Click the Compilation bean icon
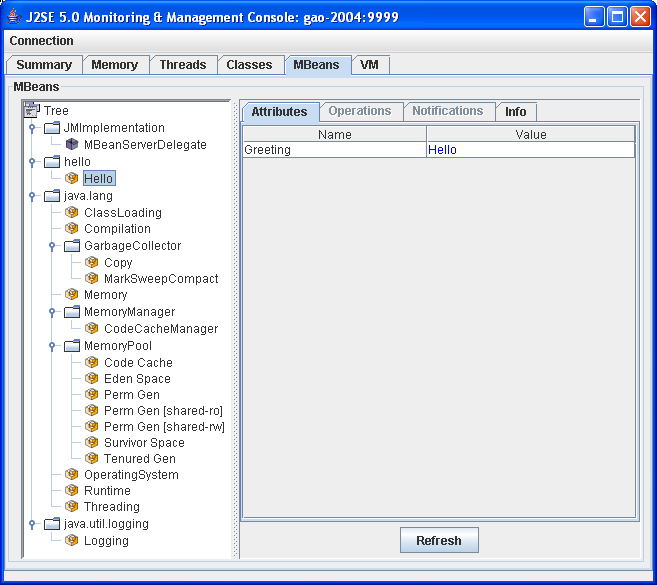This screenshot has height=585, width=657. (x=72, y=228)
